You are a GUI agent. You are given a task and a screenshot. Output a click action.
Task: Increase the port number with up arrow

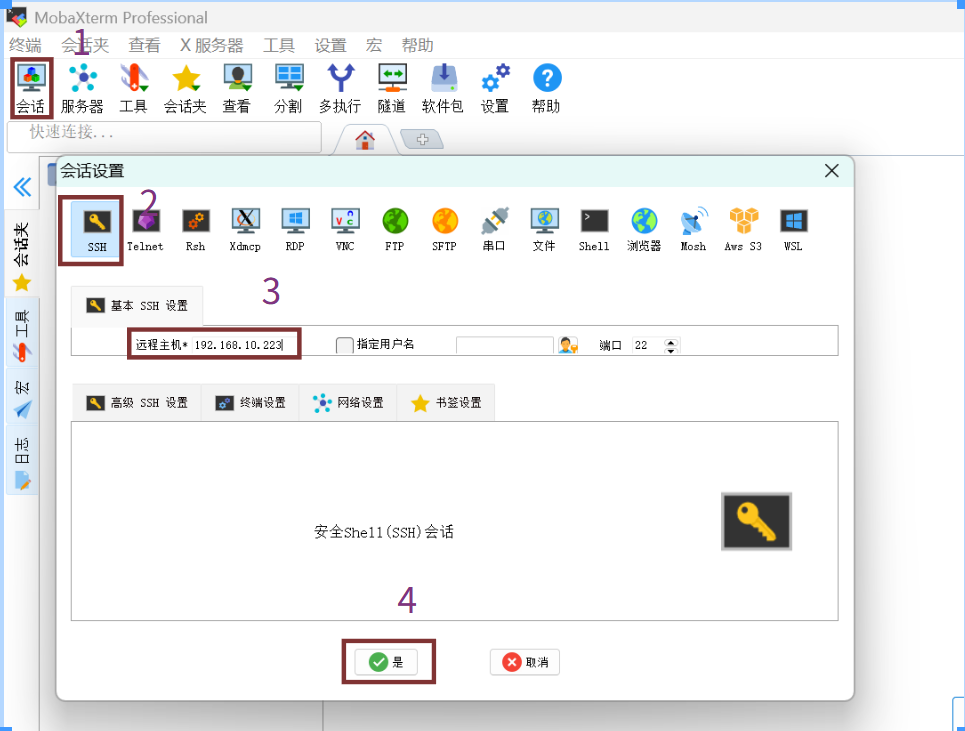(x=671, y=342)
